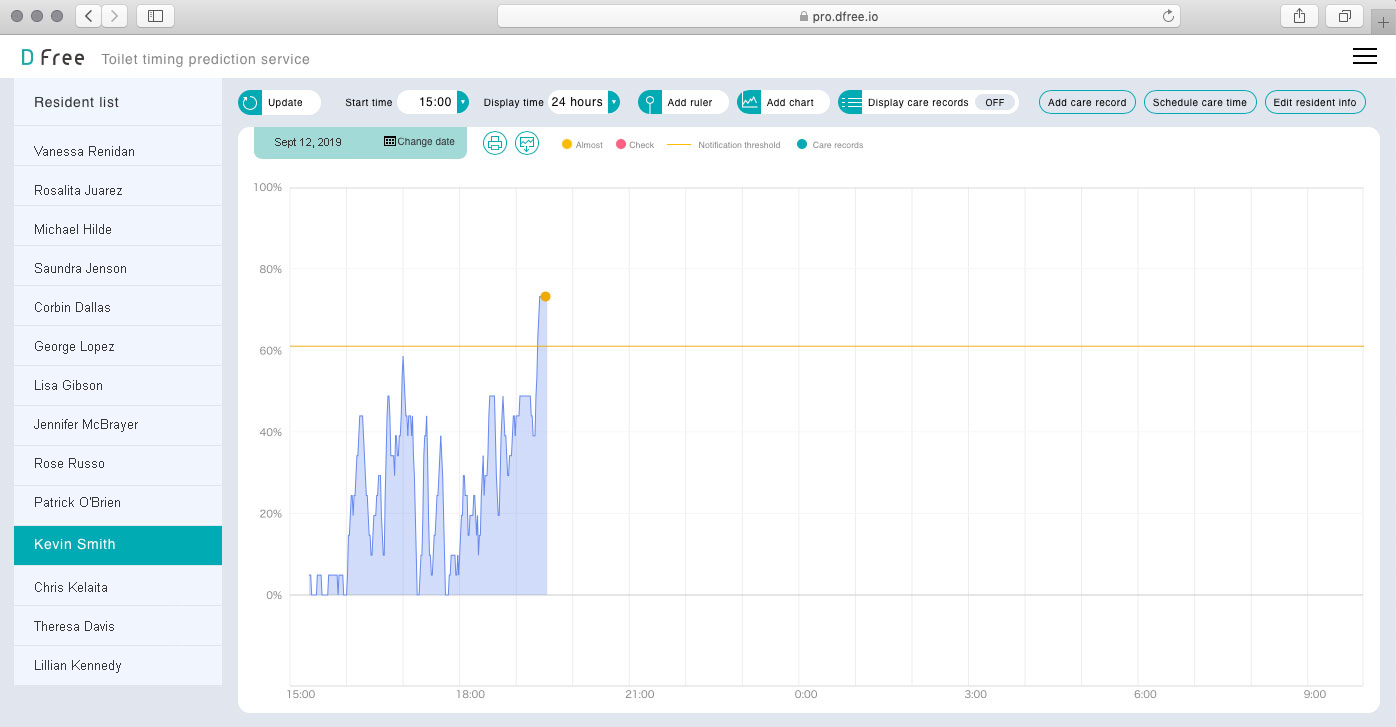This screenshot has width=1396, height=727.
Task: Toggle Display care records OFF switch
Action: tap(994, 102)
